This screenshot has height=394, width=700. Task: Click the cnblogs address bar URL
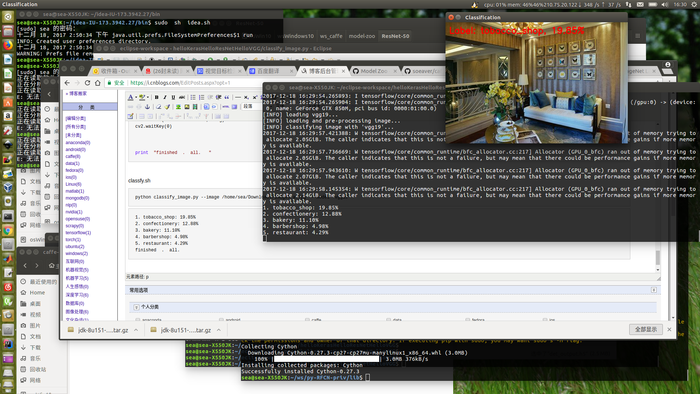tap(180, 83)
